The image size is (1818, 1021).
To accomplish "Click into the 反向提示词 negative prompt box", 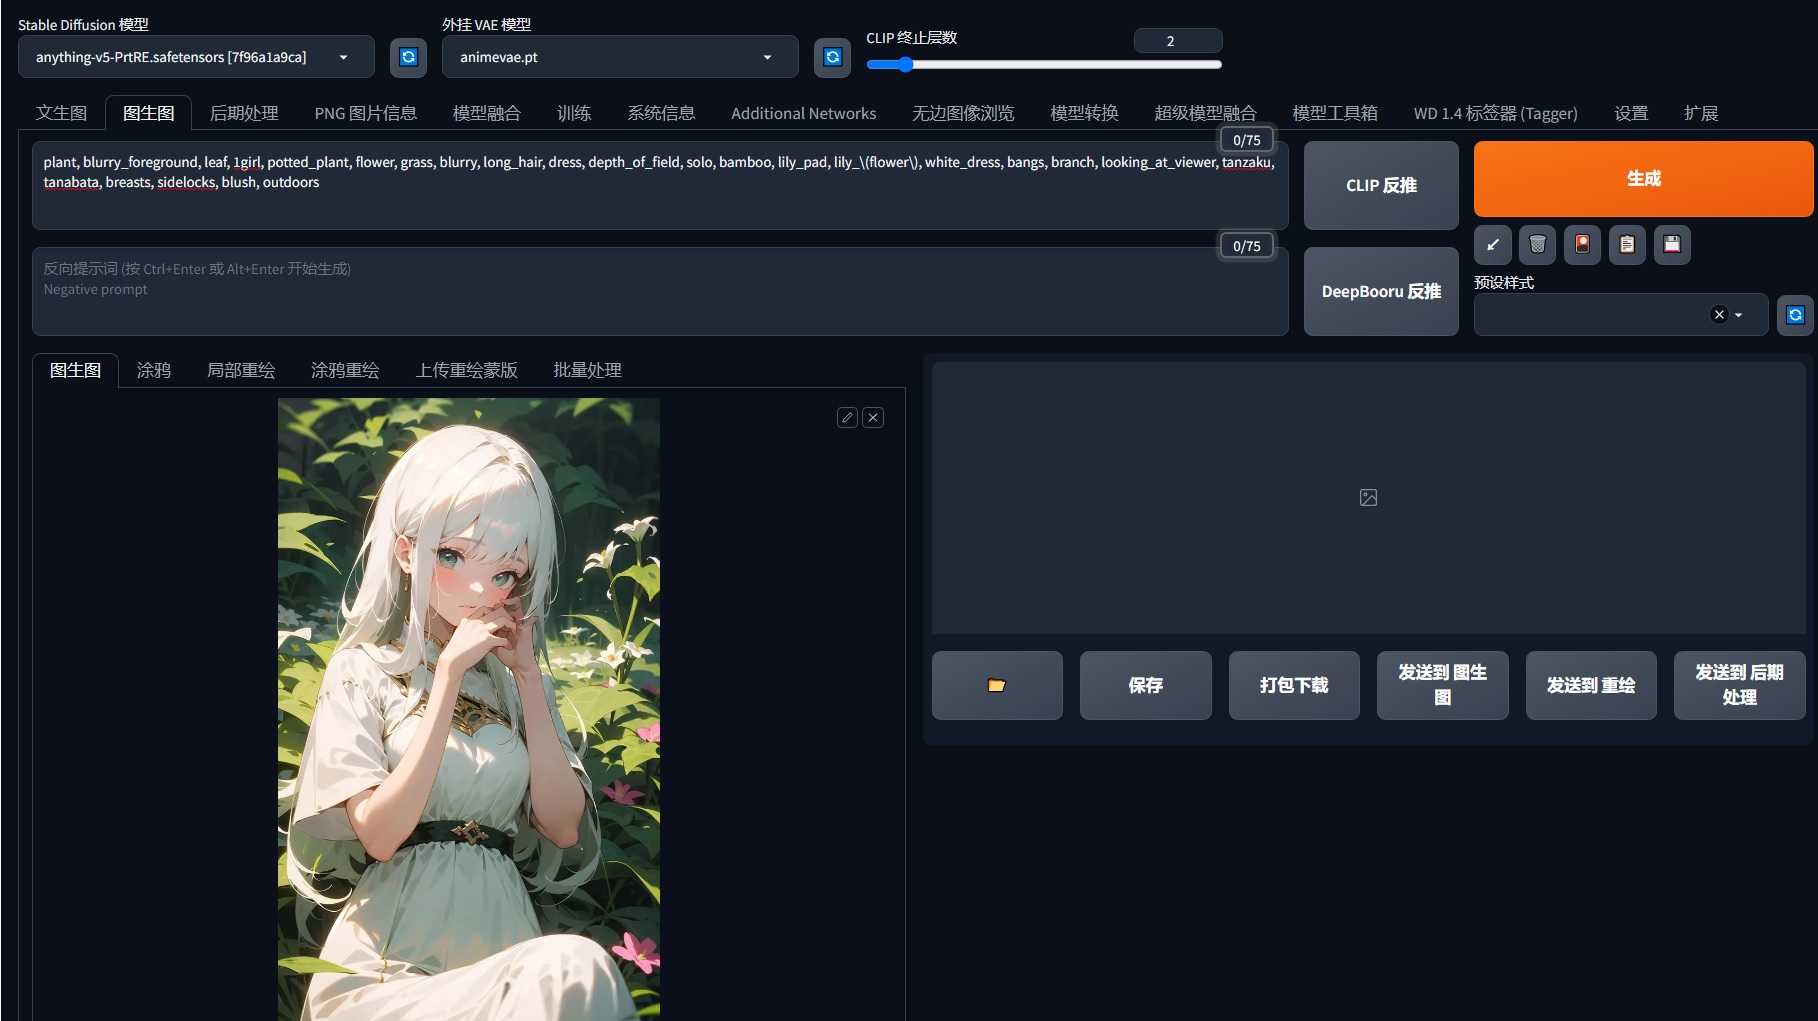I will pyautogui.click(x=660, y=291).
